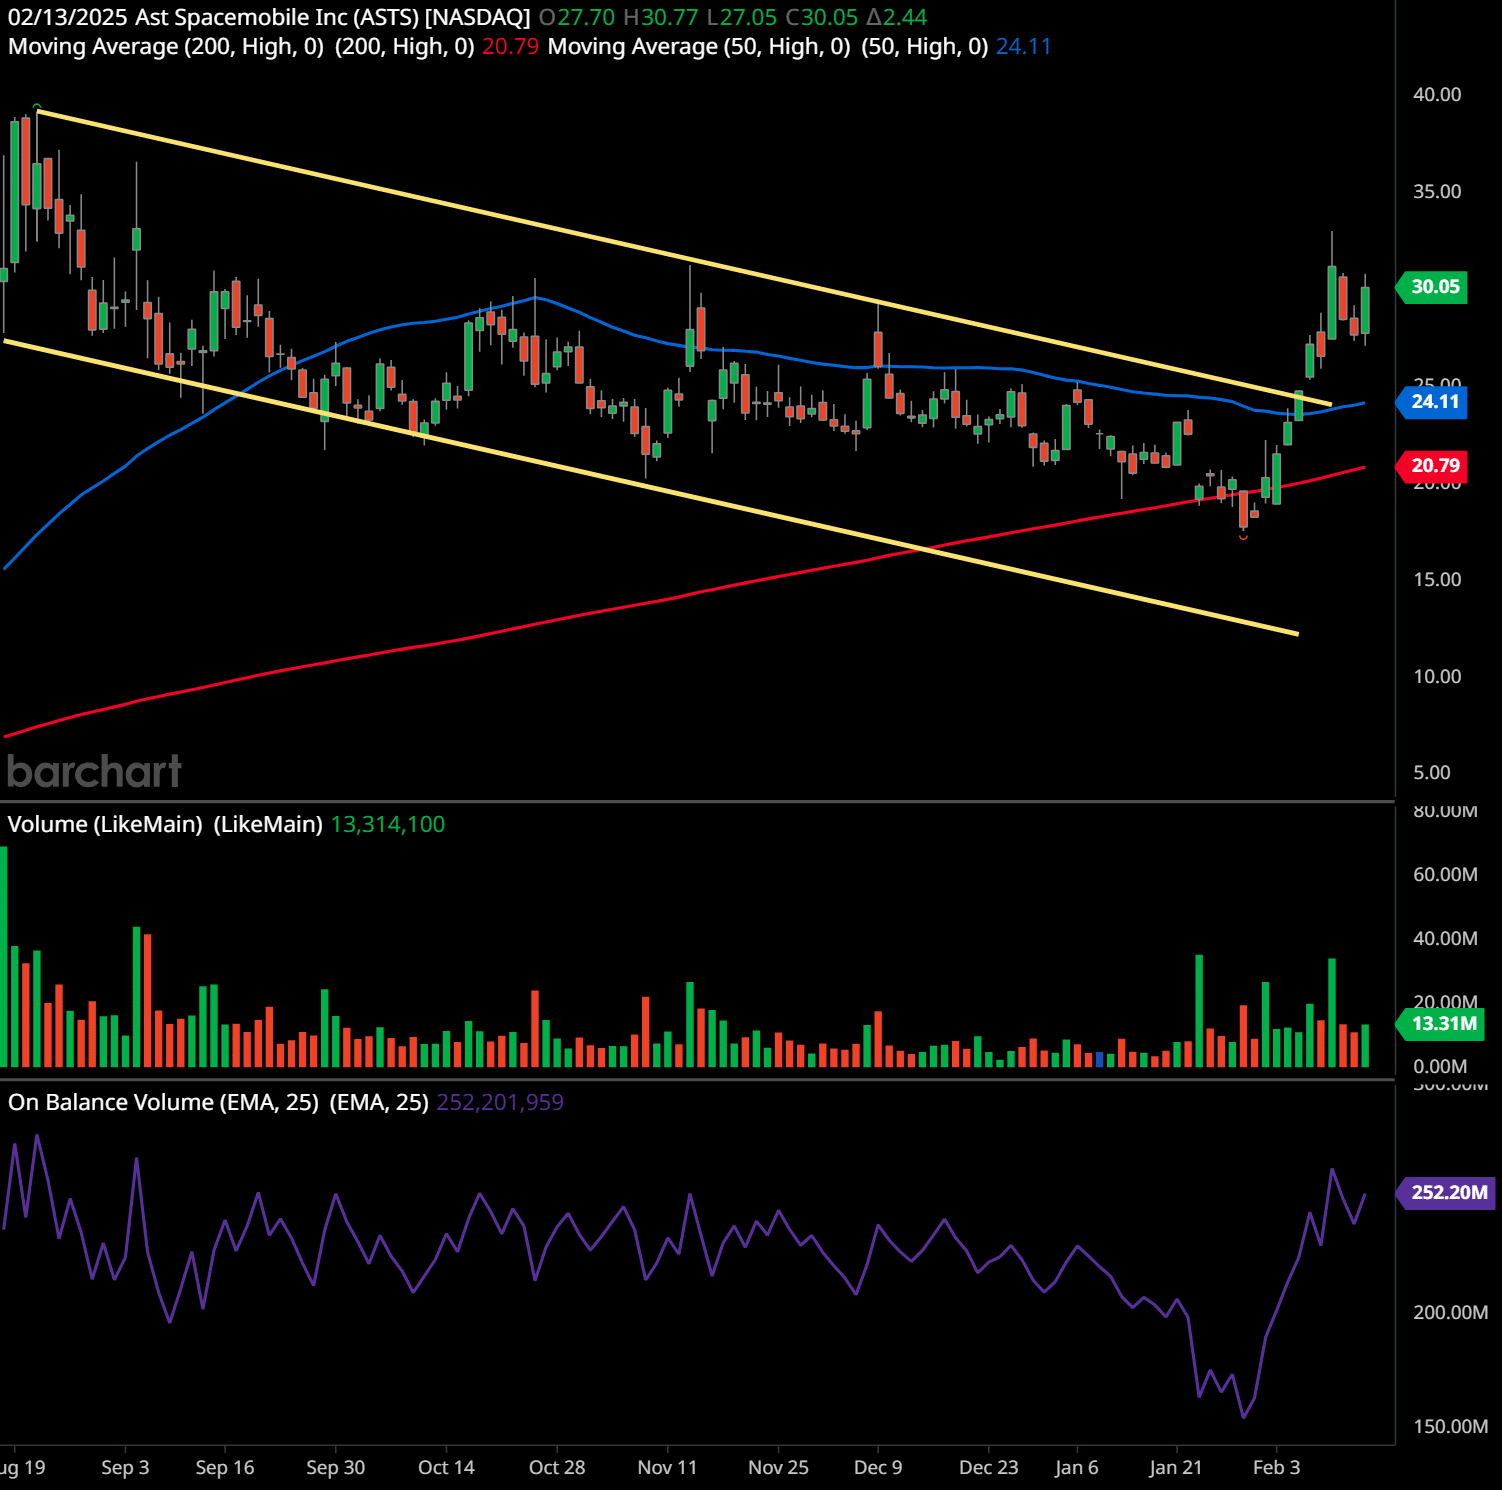
Task: Click the 'Oct 14' date axis label
Action: click(446, 1467)
